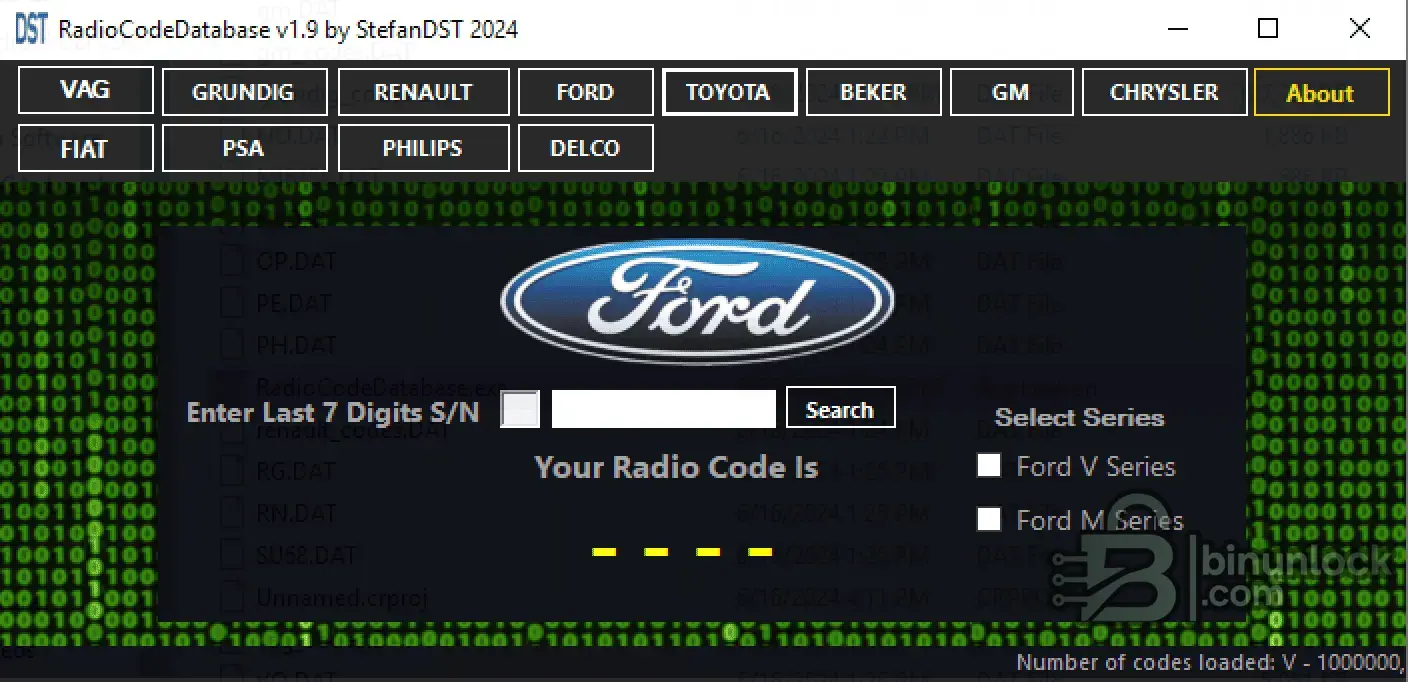The image size is (1408, 682).
Task: Close the RadioCodeDatabase window
Action: pyautogui.click(x=1360, y=29)
